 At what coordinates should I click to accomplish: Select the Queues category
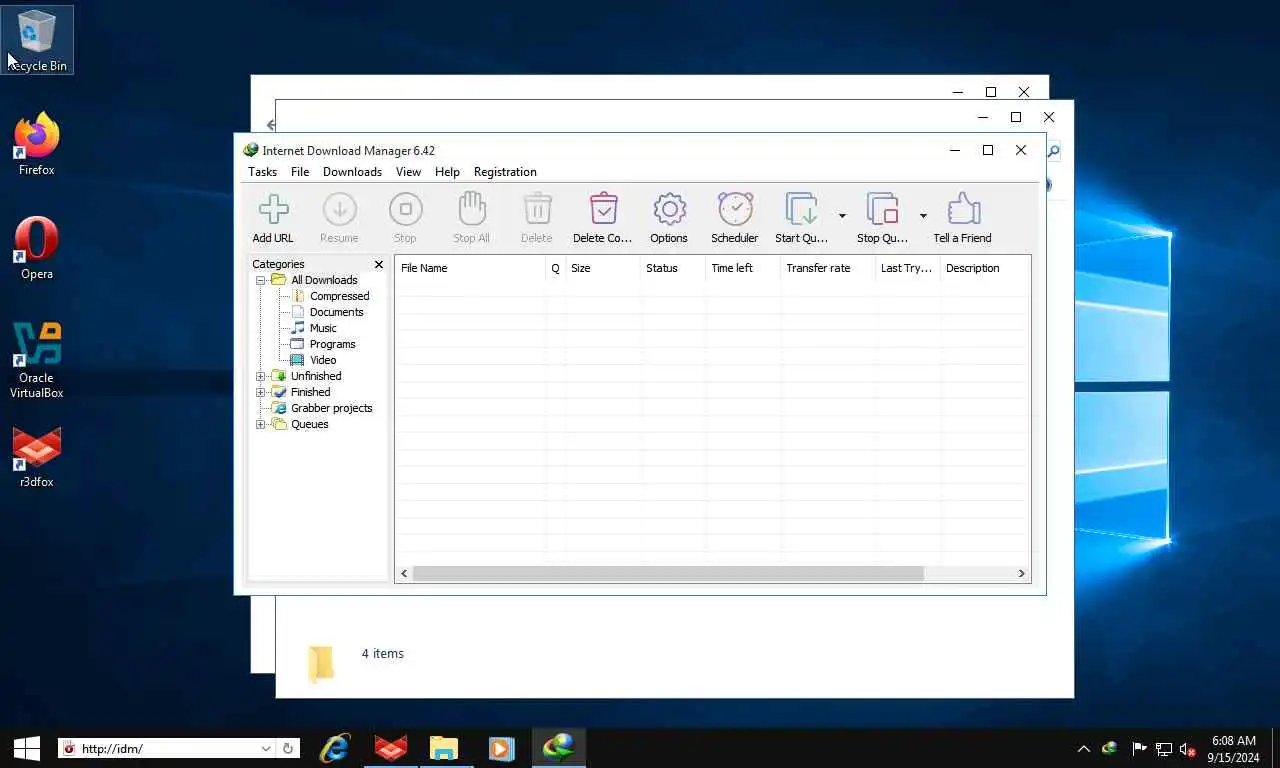click(309, 424)
